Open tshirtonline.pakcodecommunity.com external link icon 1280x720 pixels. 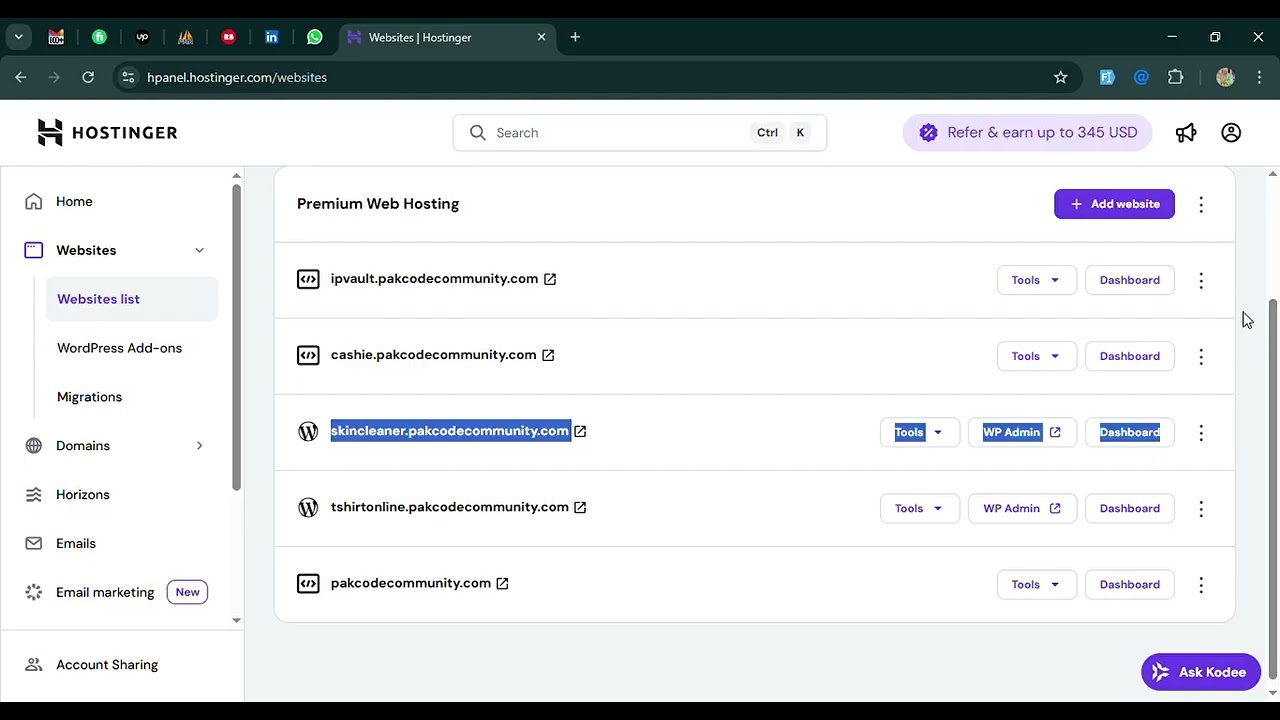(x=580, y=507)
